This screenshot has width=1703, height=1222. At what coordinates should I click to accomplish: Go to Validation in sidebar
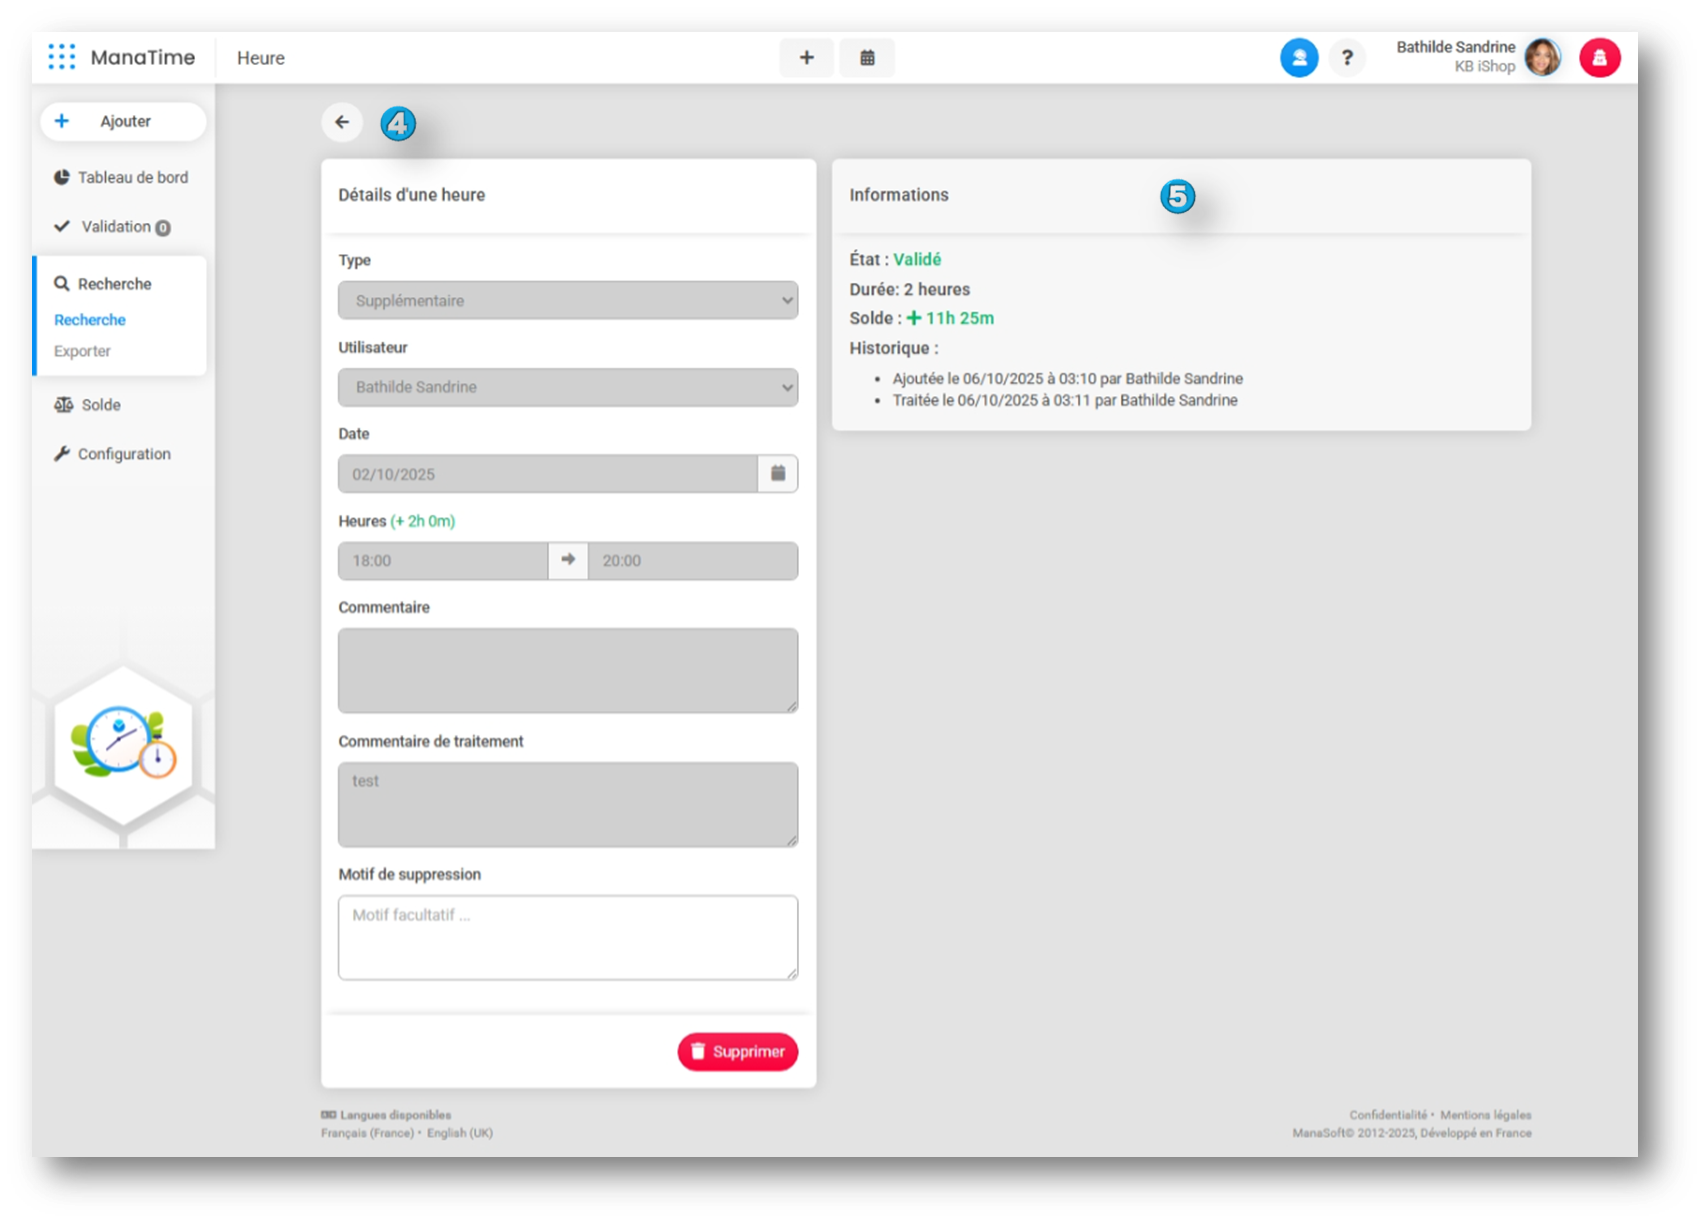[x=115, y=227]
